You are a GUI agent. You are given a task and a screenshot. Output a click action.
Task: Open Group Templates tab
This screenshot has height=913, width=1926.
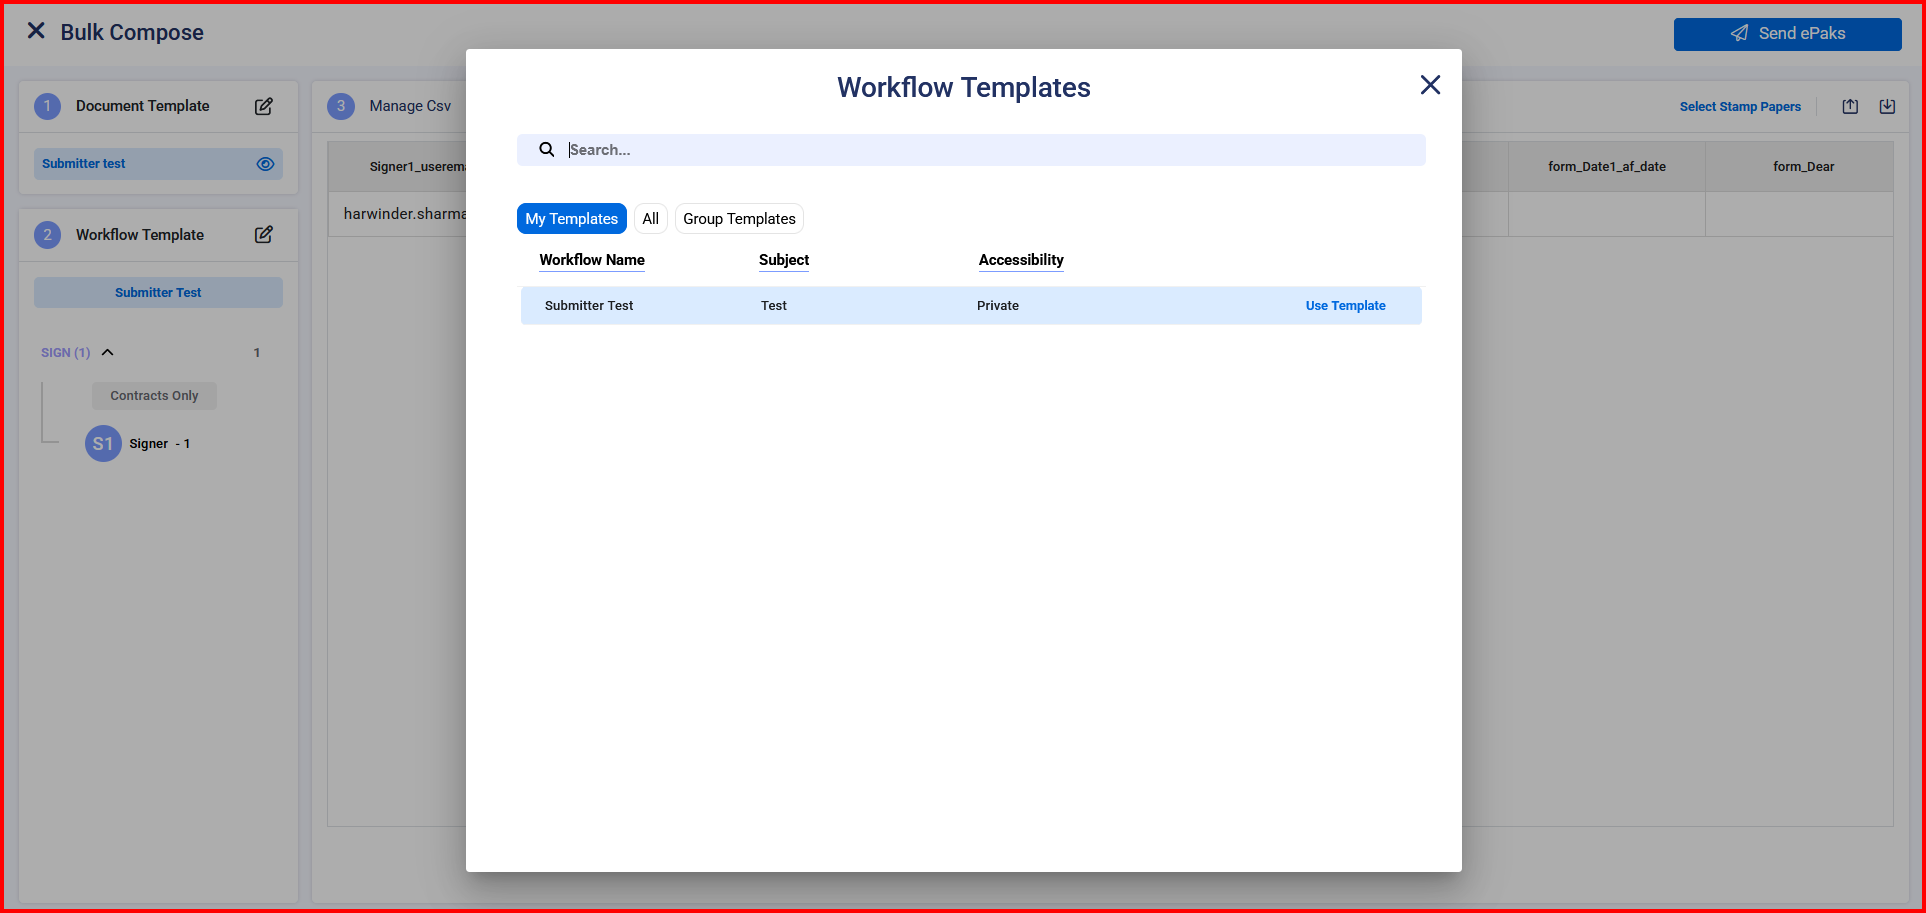click(739, 219)
